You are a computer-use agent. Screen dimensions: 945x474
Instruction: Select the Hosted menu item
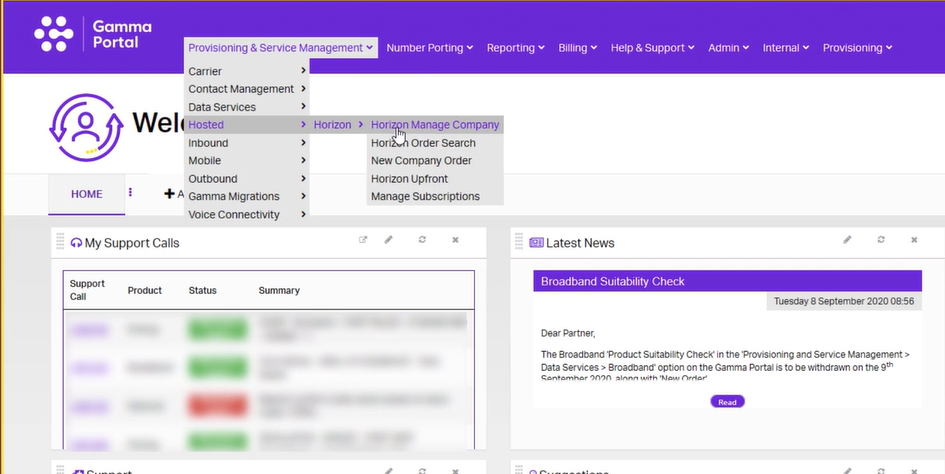pos(247,125)
